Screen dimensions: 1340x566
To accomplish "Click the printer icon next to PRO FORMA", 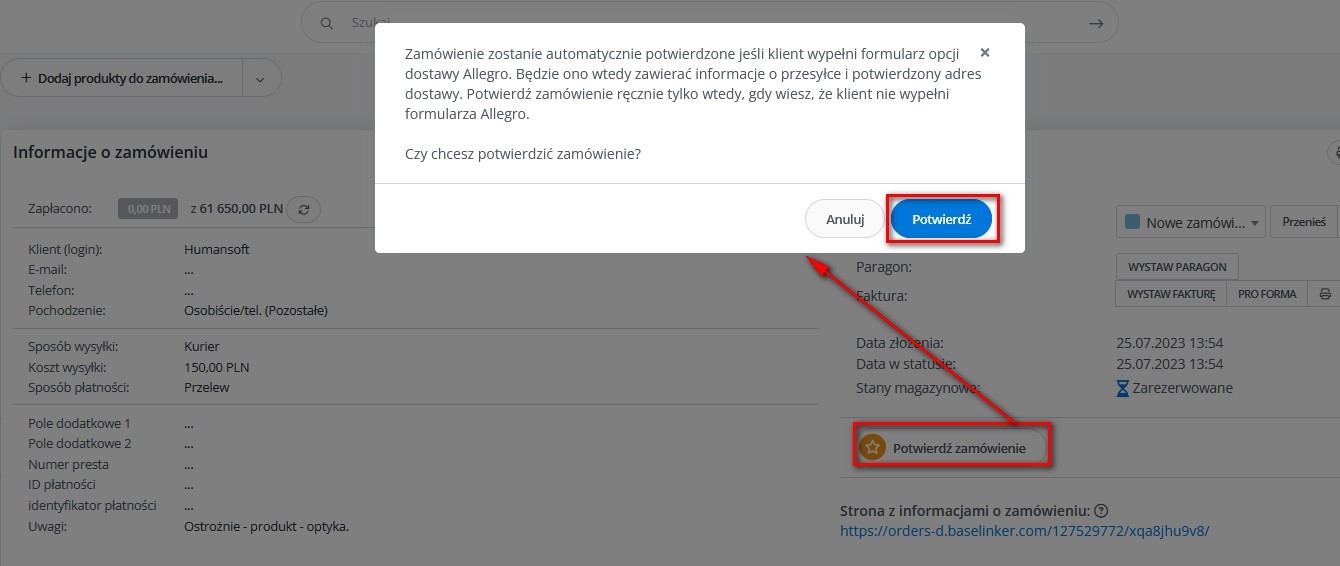I will (1325, 294).
